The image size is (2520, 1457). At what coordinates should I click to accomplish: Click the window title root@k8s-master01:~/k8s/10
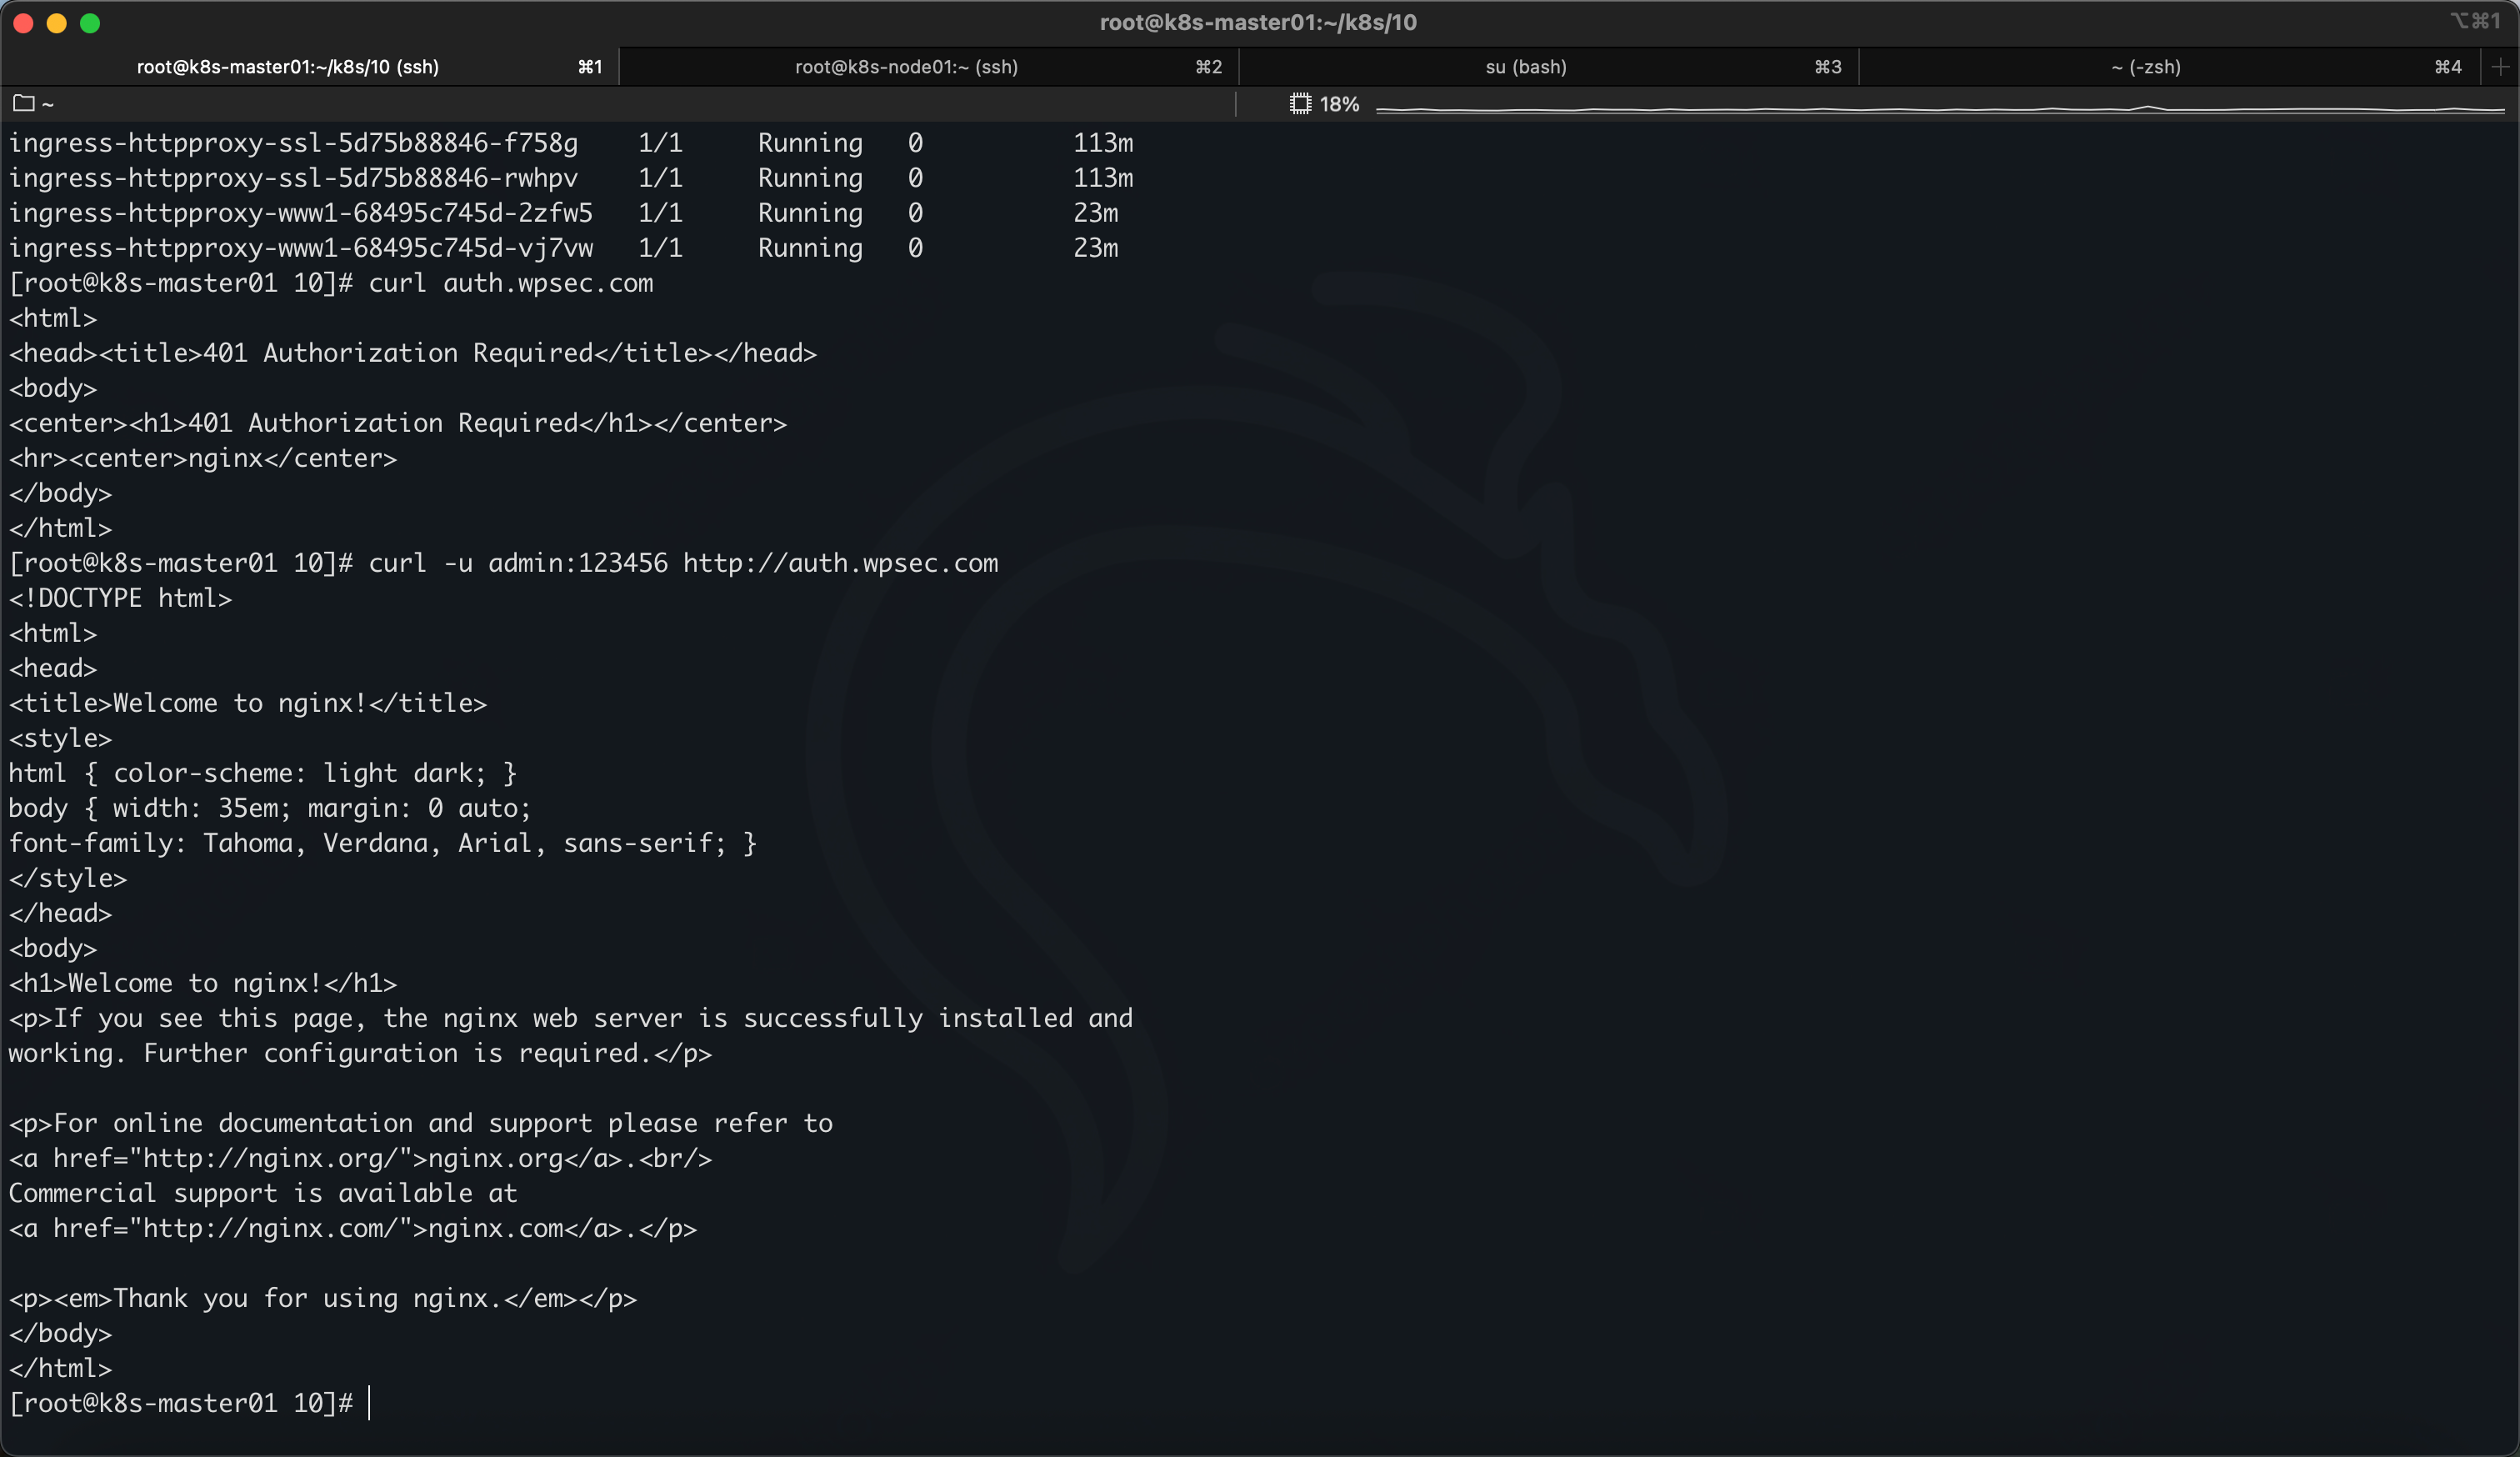click(1258, 22)
